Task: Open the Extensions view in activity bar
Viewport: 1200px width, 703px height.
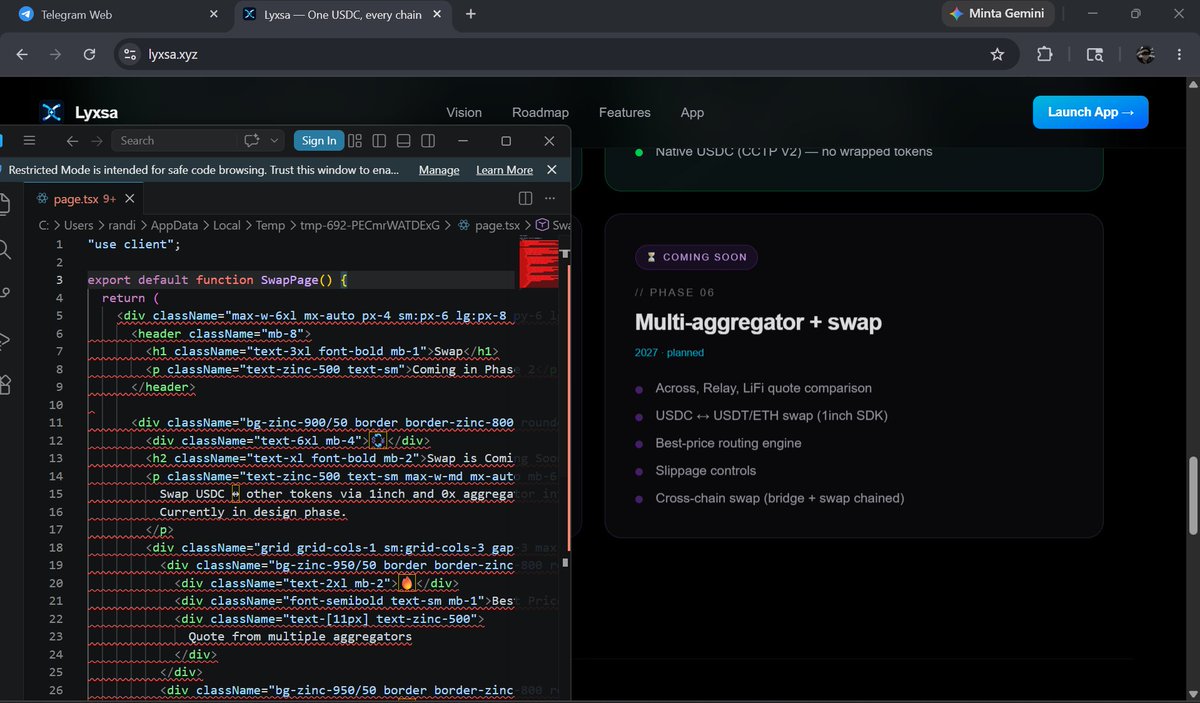Action: [5, 385]
